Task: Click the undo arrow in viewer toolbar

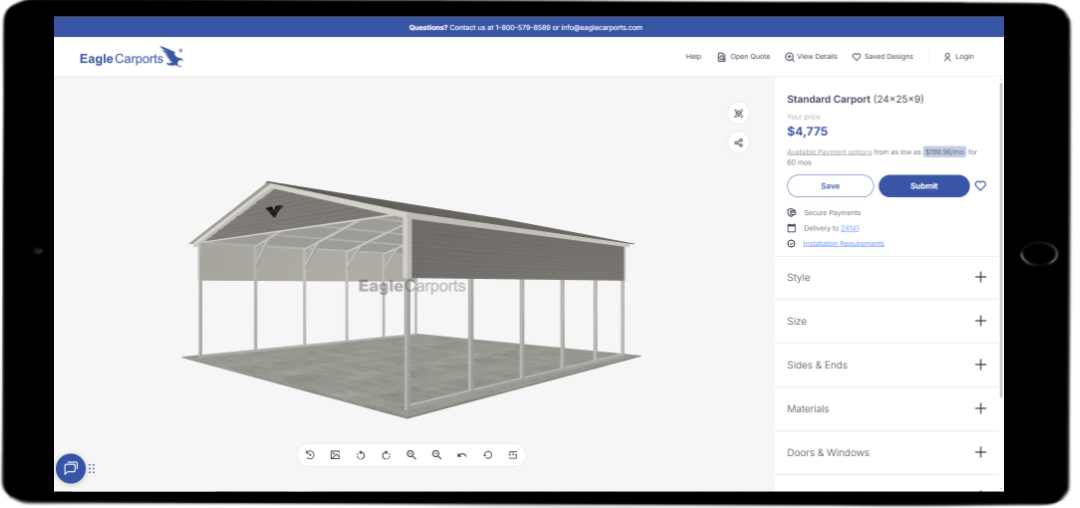Action: pyautogui.click(x=462, y=455)
